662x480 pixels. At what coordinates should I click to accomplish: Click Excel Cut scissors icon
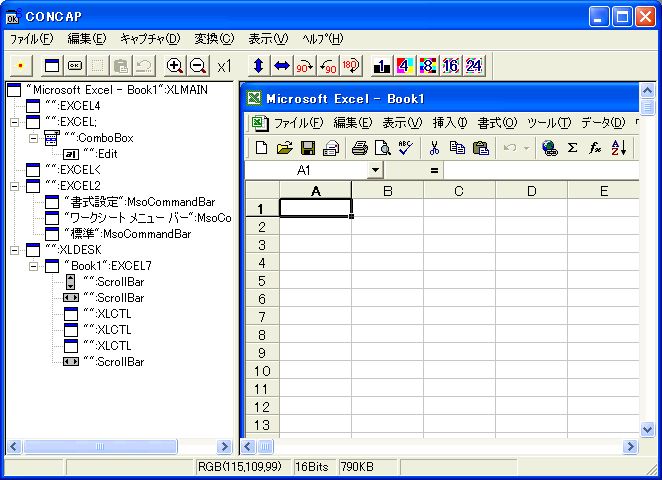click(x=434, y=148)
